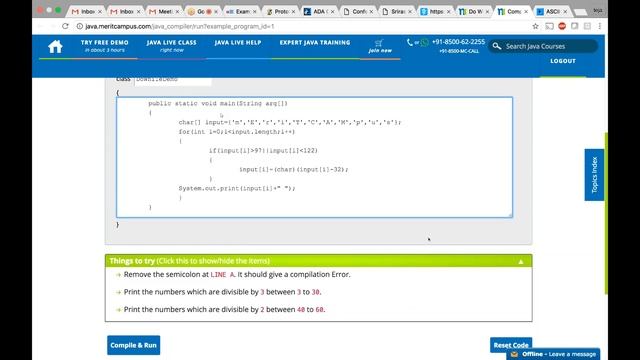Close the ASCII tab
The height and width of the screenshot is (360, 640).
[565, 12]
